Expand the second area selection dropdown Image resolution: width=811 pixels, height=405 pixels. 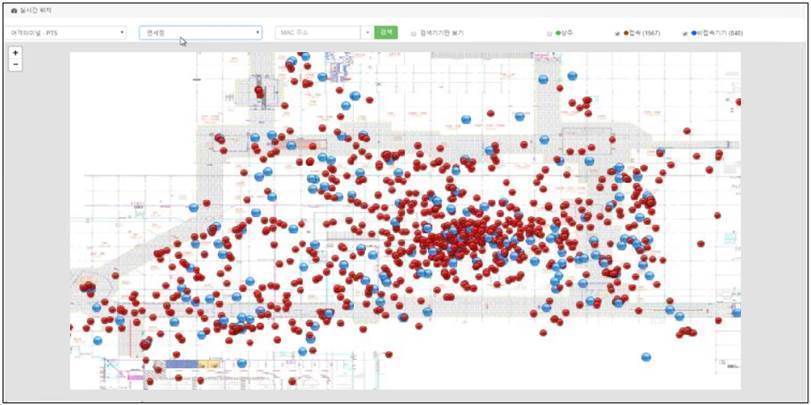point(201,33)
